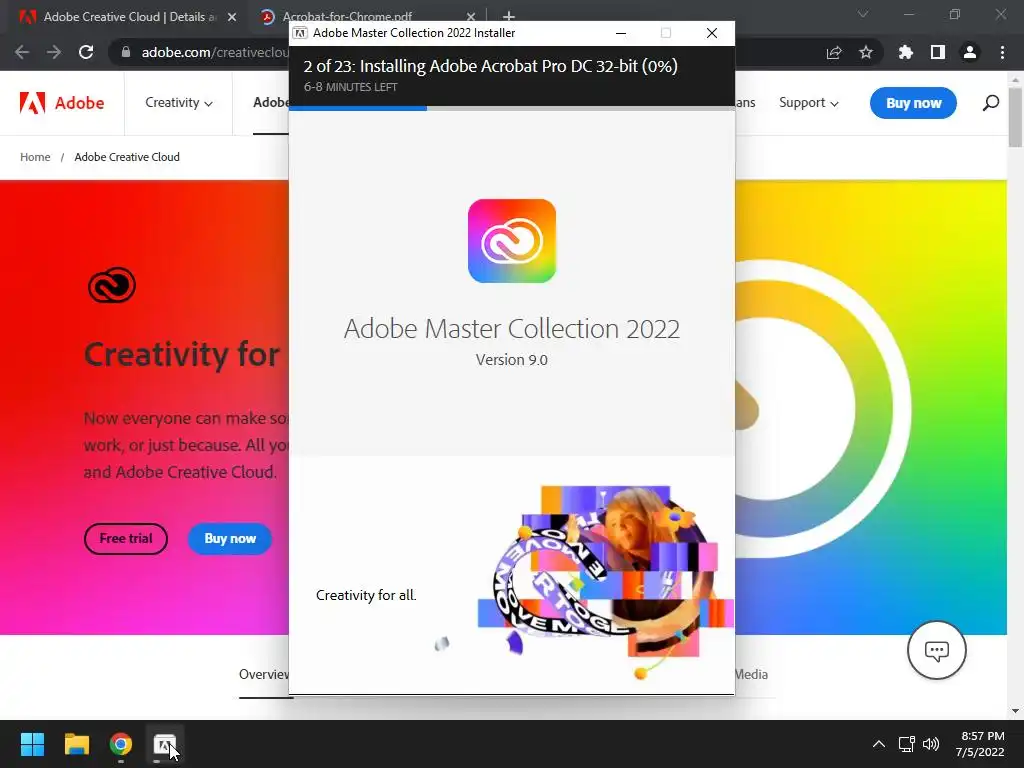Click the collage artwork in the installer
The image size is (1024, 768).
(605, 581)
